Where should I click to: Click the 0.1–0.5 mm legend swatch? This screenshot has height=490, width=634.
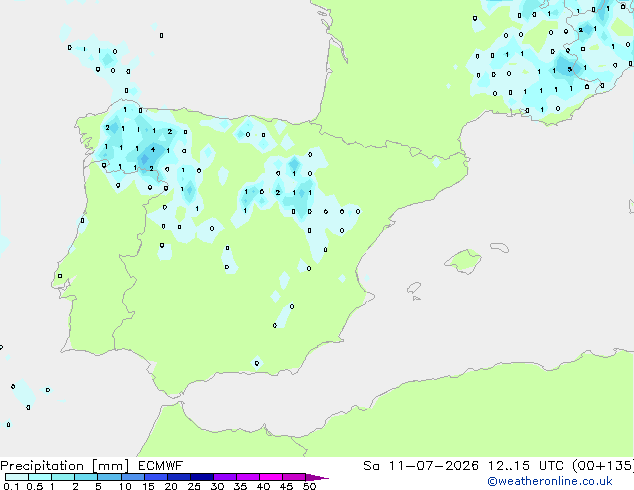[17, 477]
